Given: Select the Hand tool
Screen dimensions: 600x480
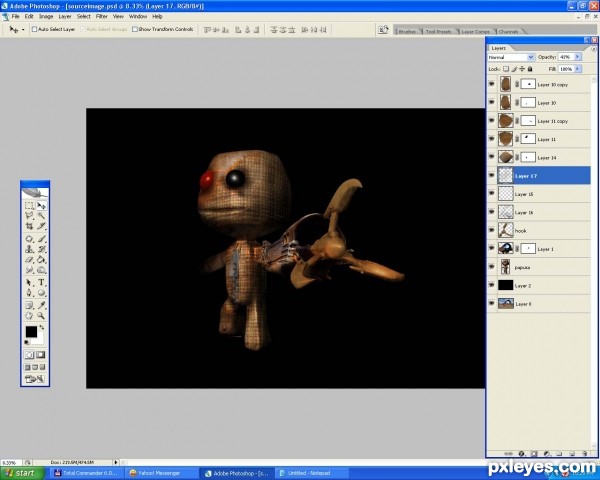Looking at the screenshot, I should pos(29,316).
